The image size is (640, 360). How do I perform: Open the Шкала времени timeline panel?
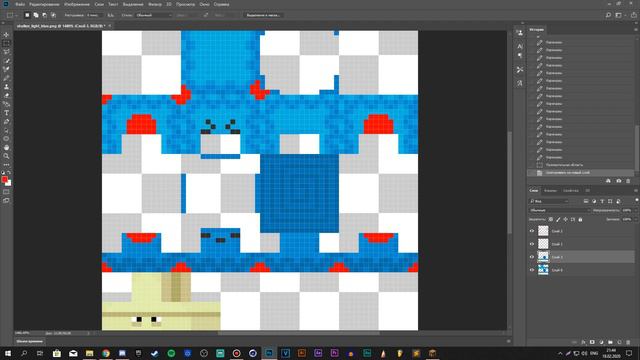click(29, 341)
